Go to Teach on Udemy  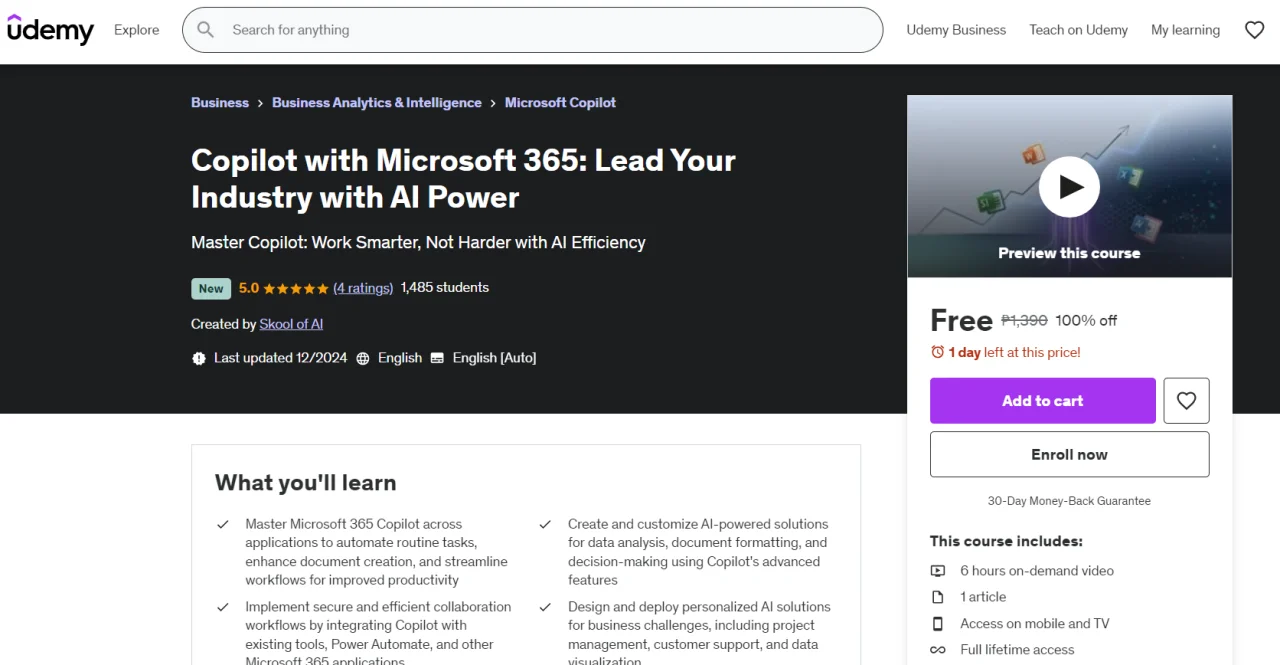[1078, 30]
